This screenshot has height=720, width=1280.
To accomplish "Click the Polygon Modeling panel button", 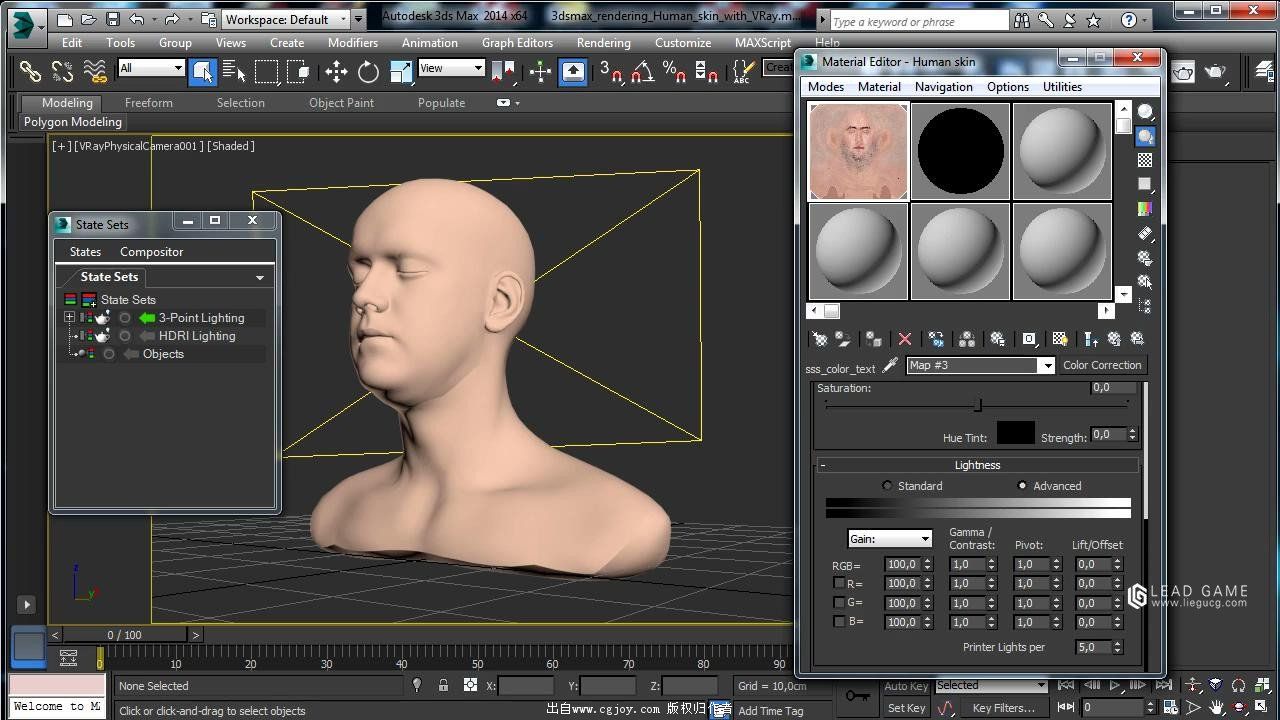I will pos(73,122).
